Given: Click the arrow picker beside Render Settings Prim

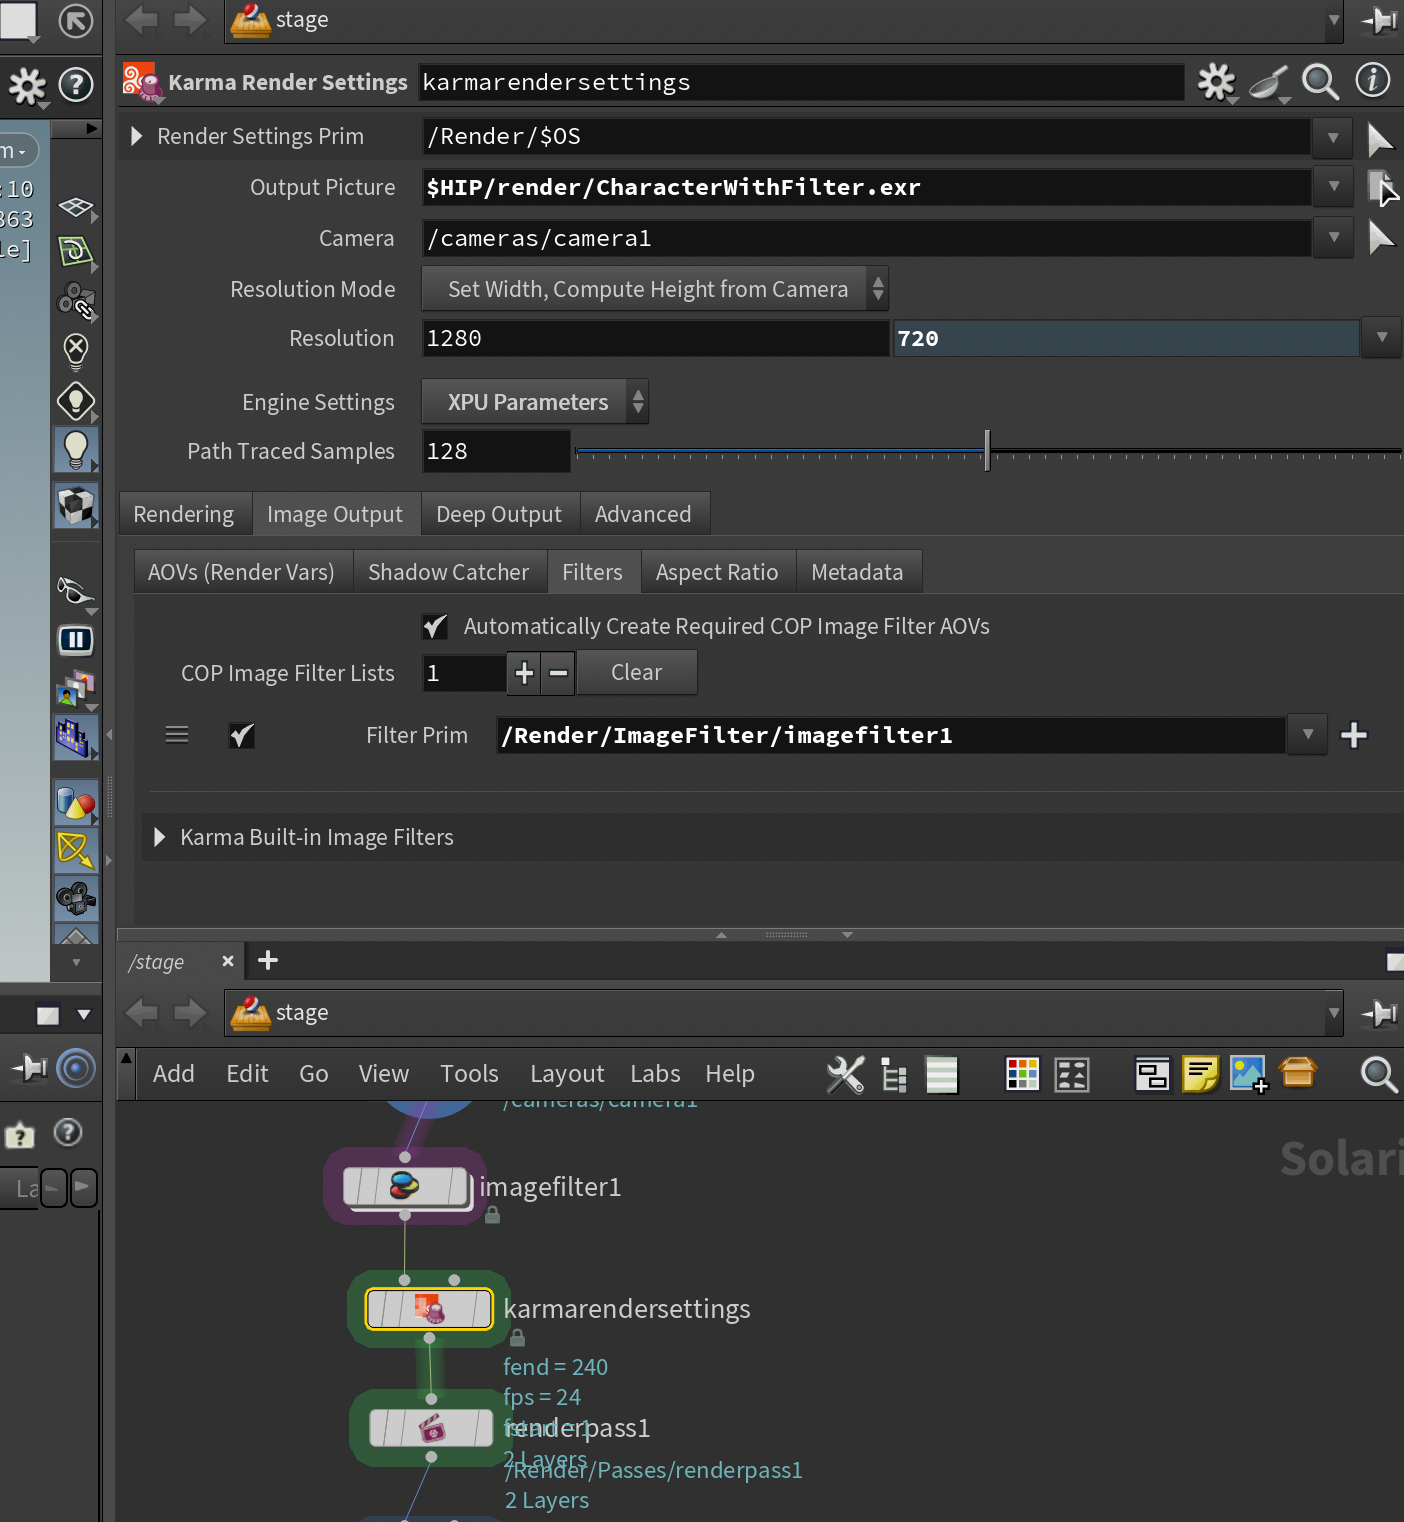Looking at the screenshot, I should (1380, 138).
